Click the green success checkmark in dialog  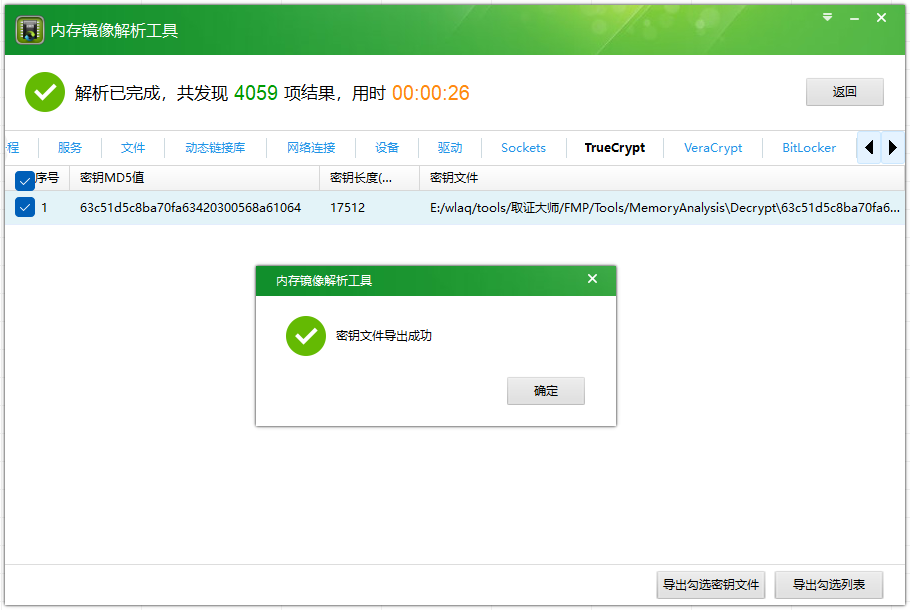[306, 336]
